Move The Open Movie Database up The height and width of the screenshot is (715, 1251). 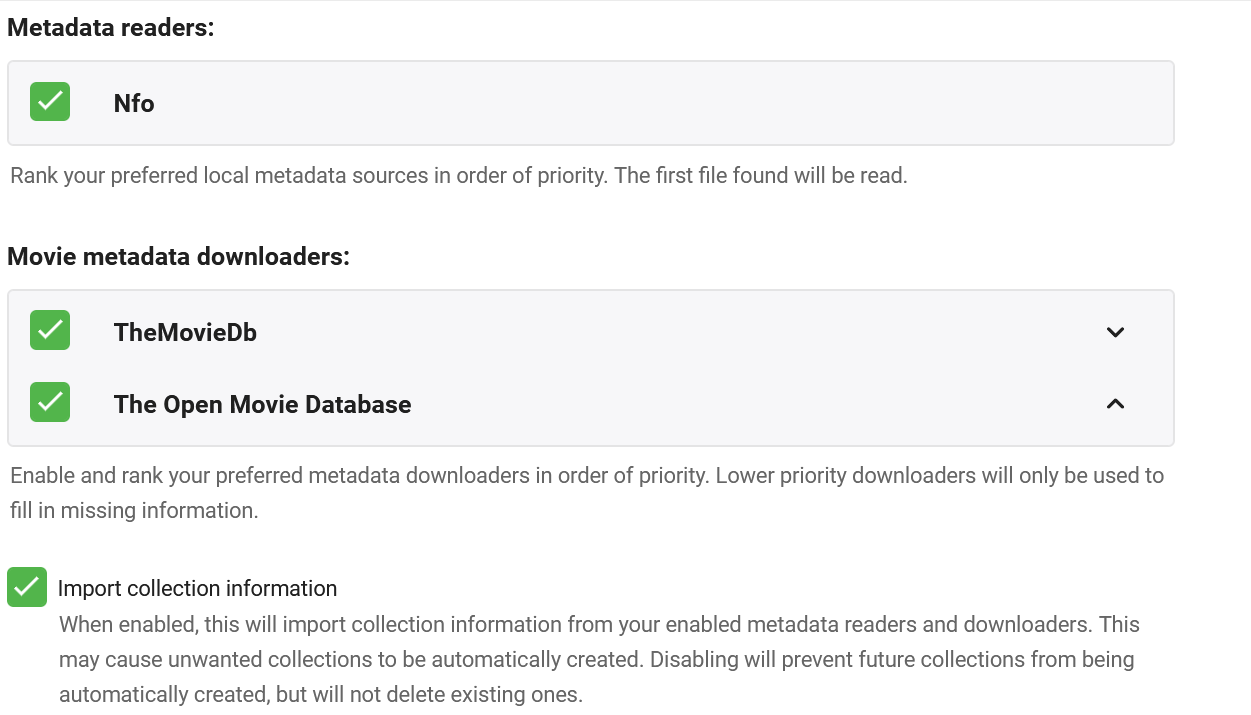point(1115,404)
